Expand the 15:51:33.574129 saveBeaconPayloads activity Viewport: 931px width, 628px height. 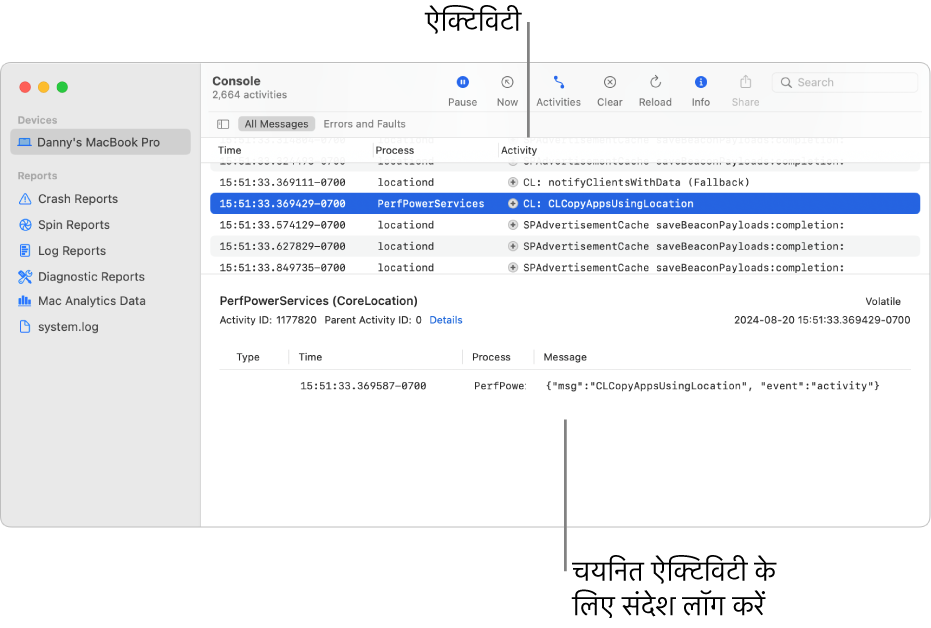513,225
